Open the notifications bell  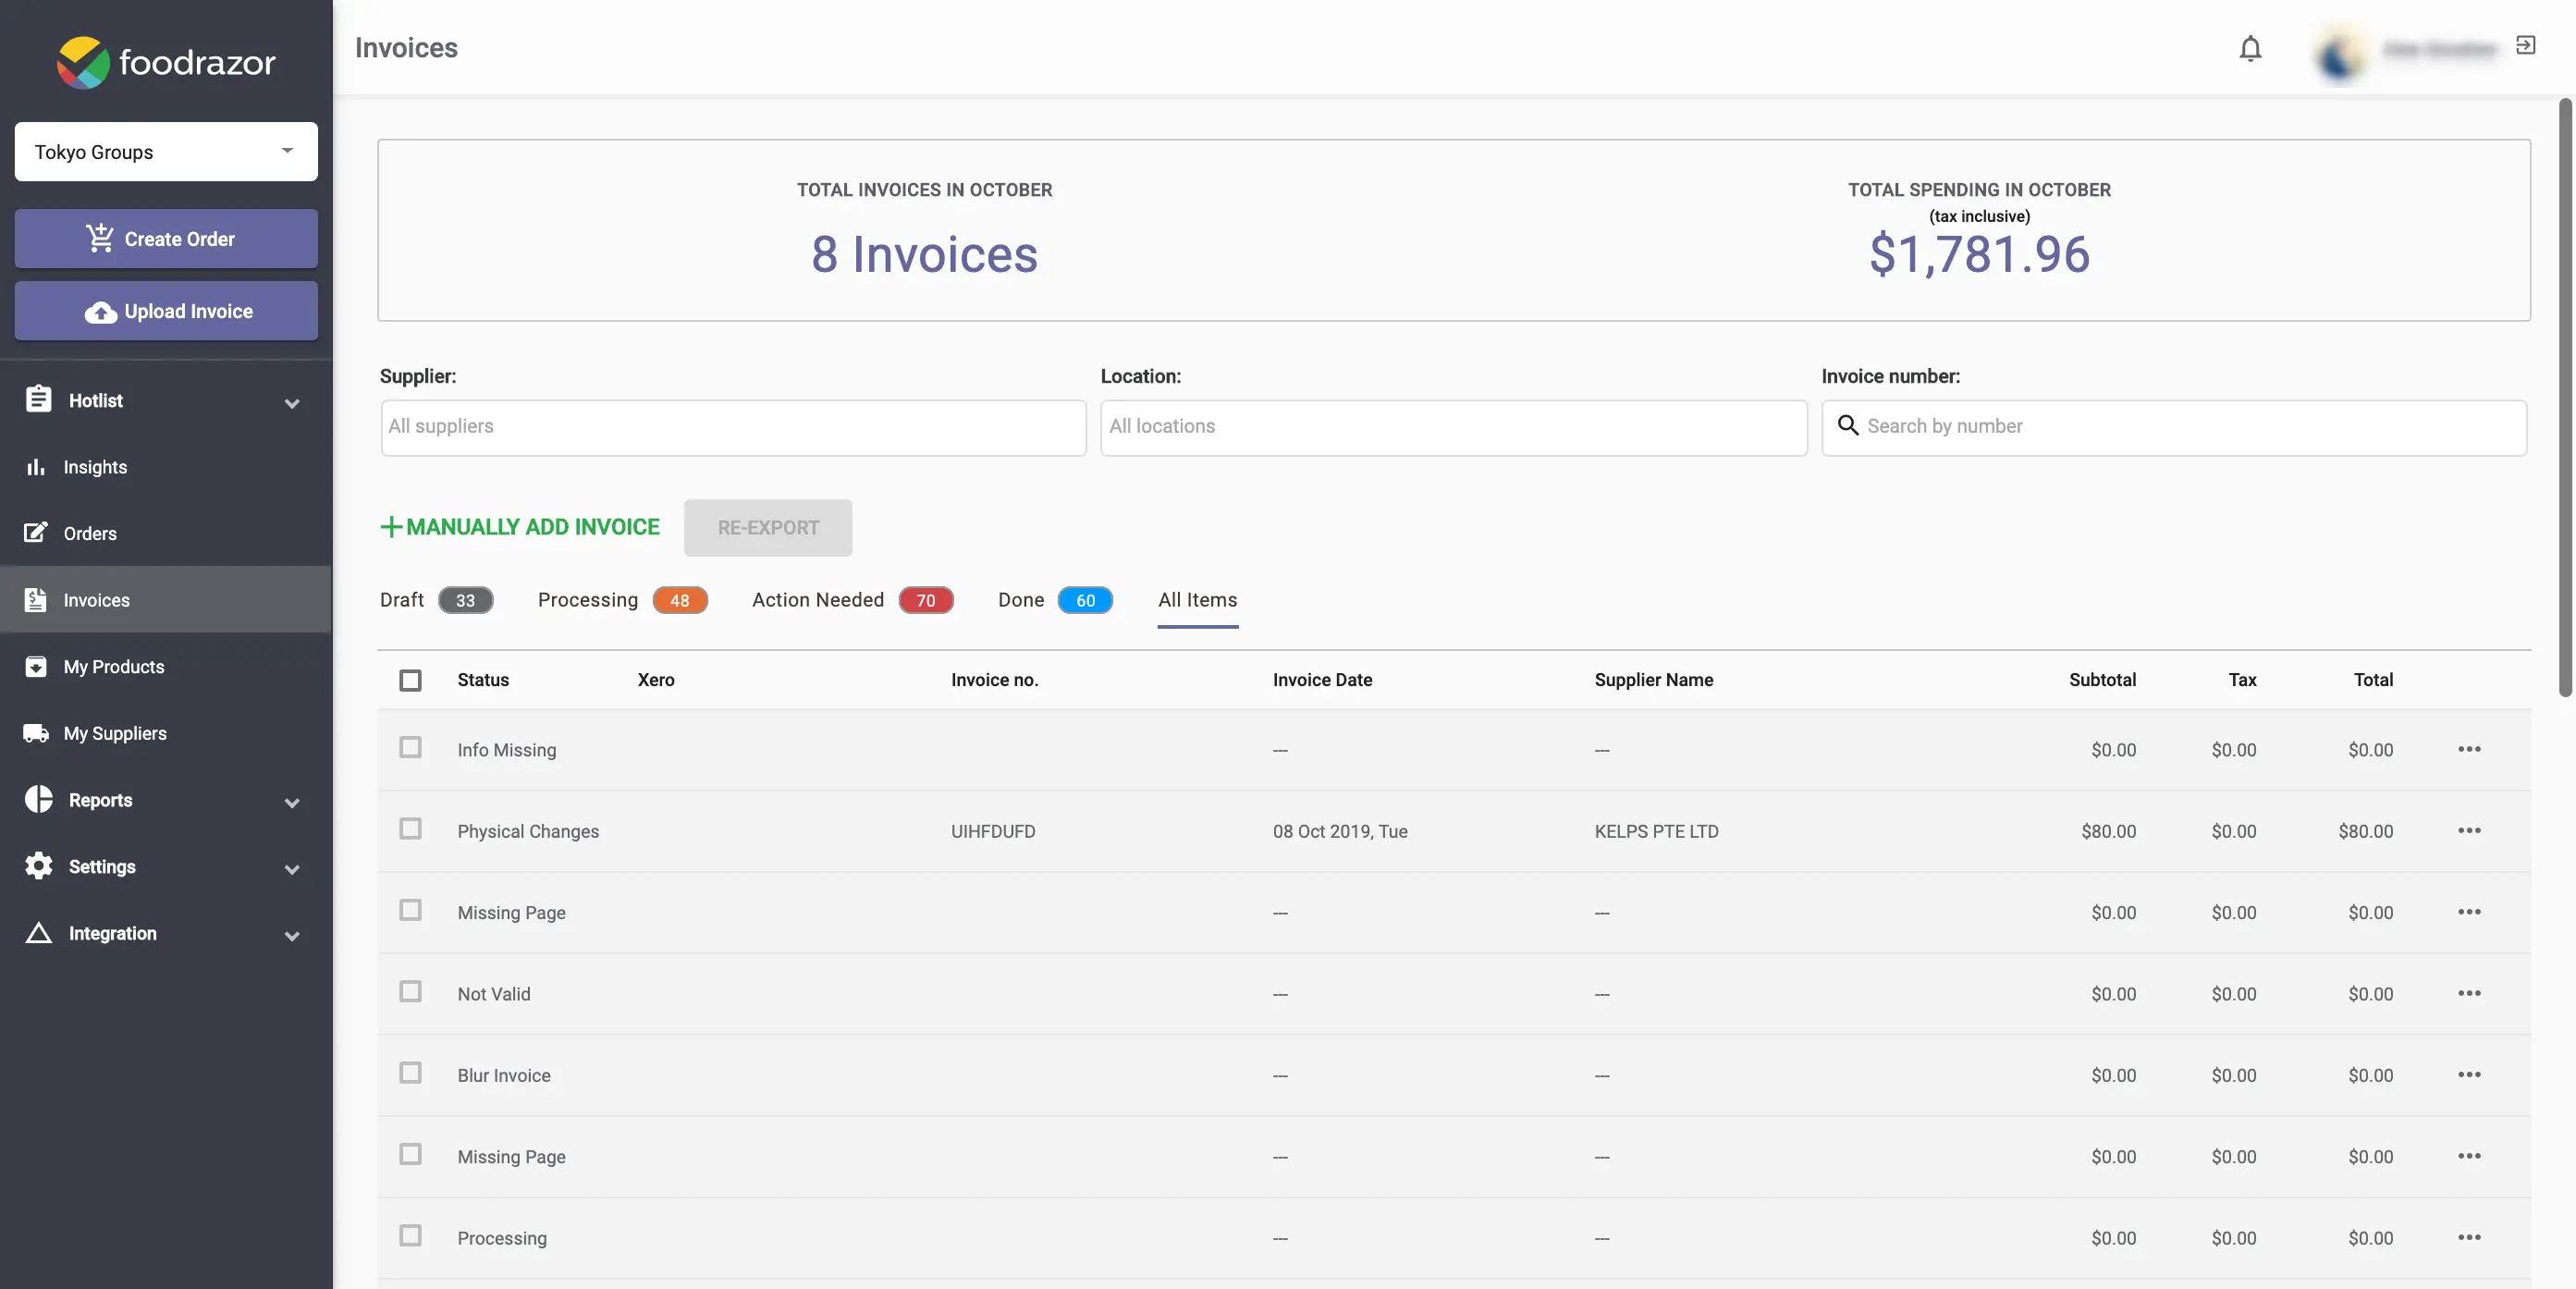[x=2250, y=48]
